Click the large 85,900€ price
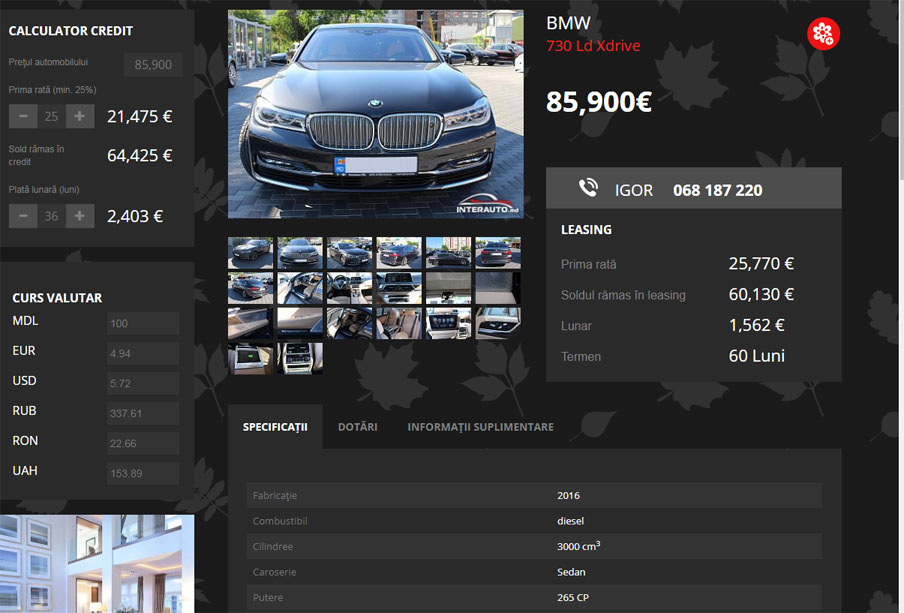Screen dimensions: 904x613 [599, 102]
